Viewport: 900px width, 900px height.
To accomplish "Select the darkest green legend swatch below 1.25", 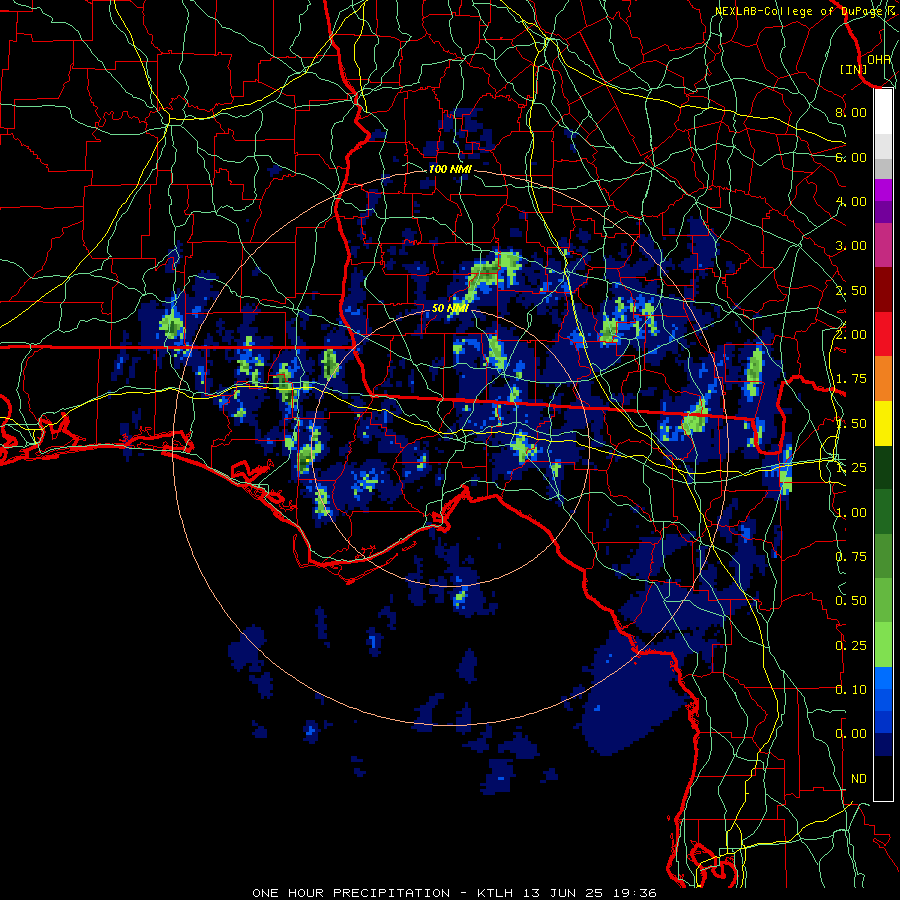I will (x=883, y=467).
